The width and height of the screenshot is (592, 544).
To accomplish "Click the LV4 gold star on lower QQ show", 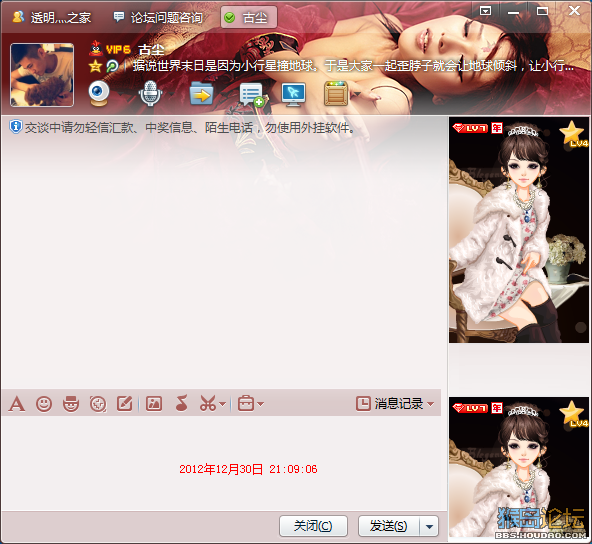I will click(573, 414).
